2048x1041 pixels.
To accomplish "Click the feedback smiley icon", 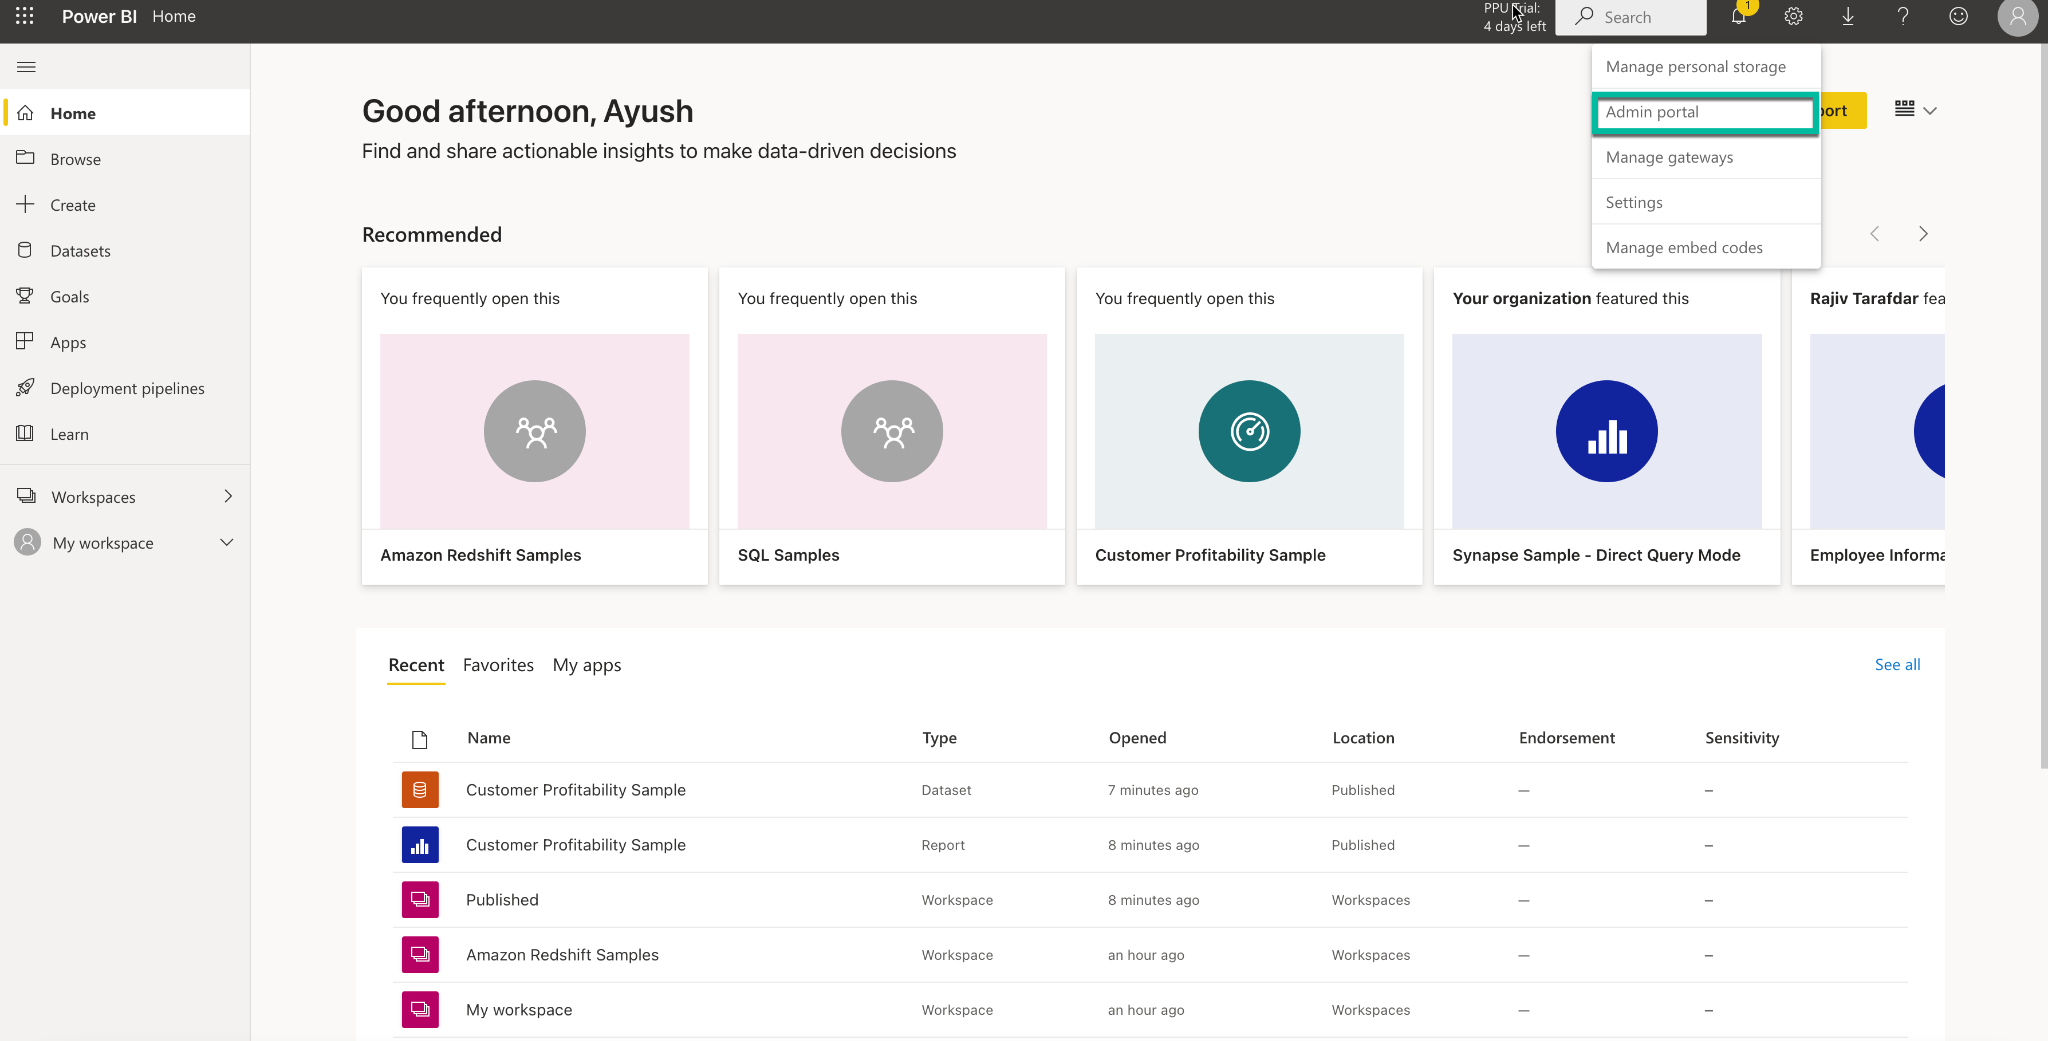I will tap(1958, 16).
